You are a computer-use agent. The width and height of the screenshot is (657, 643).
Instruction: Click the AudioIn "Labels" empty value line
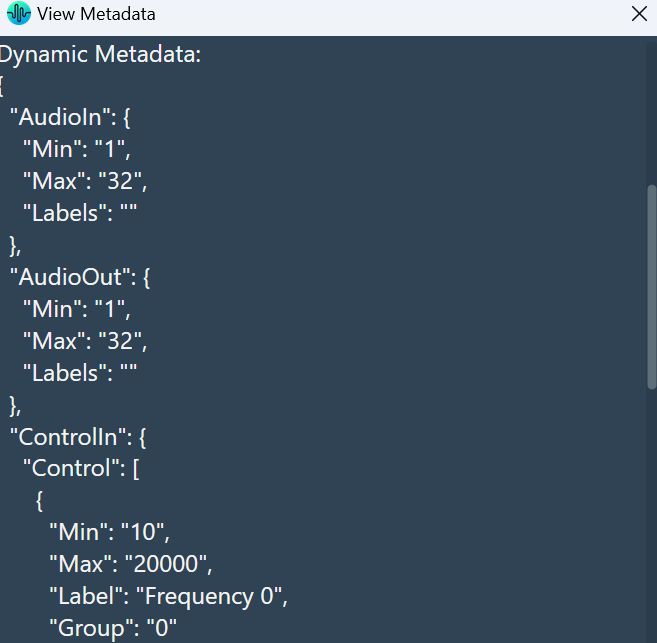tap(80, 213)
